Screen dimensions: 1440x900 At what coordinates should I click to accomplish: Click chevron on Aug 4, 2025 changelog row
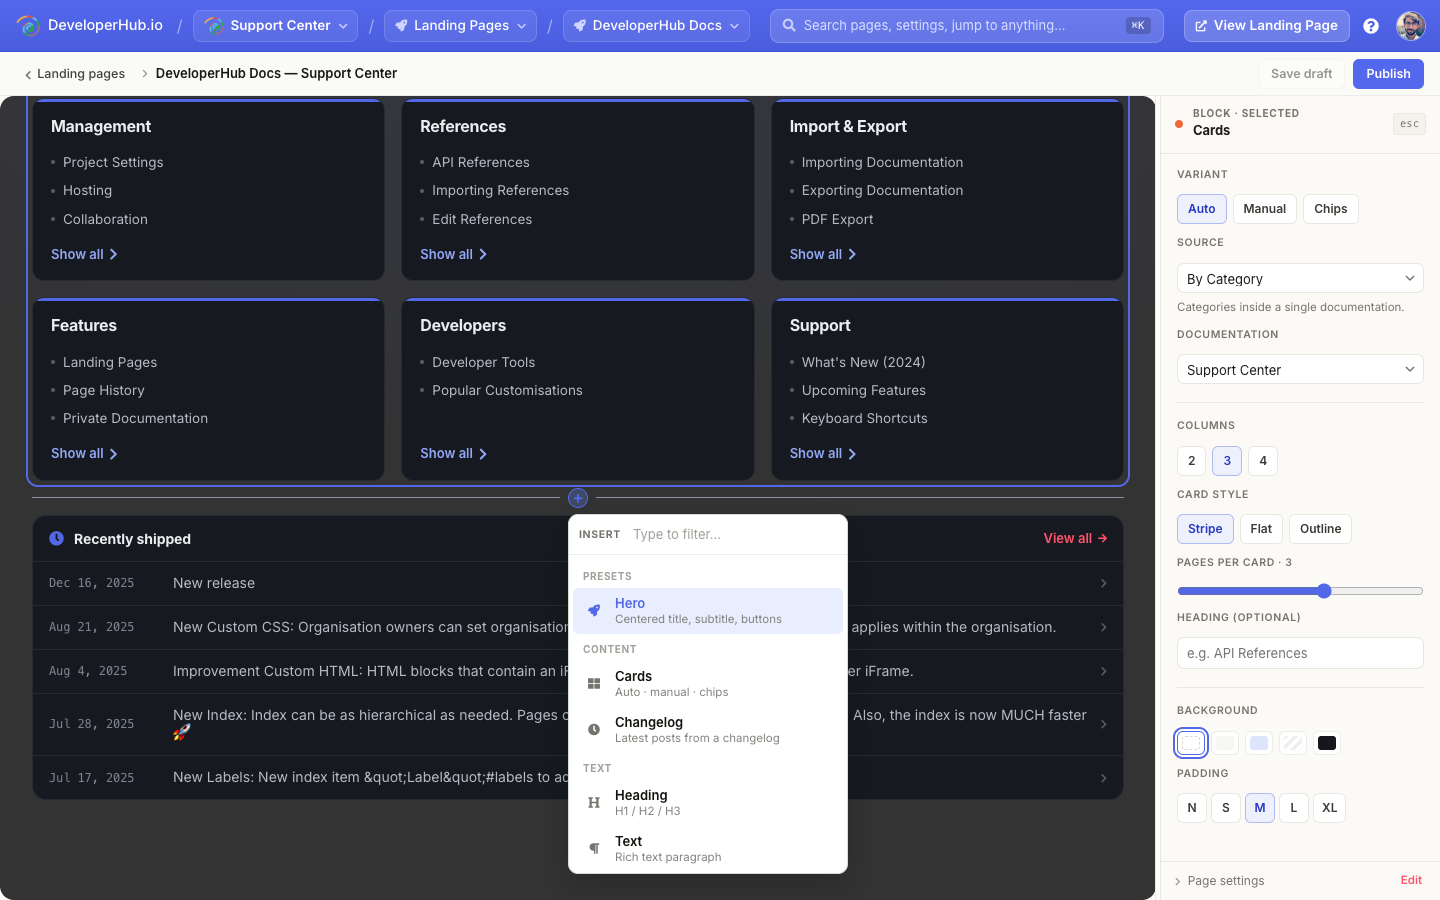coord(1103,671)
